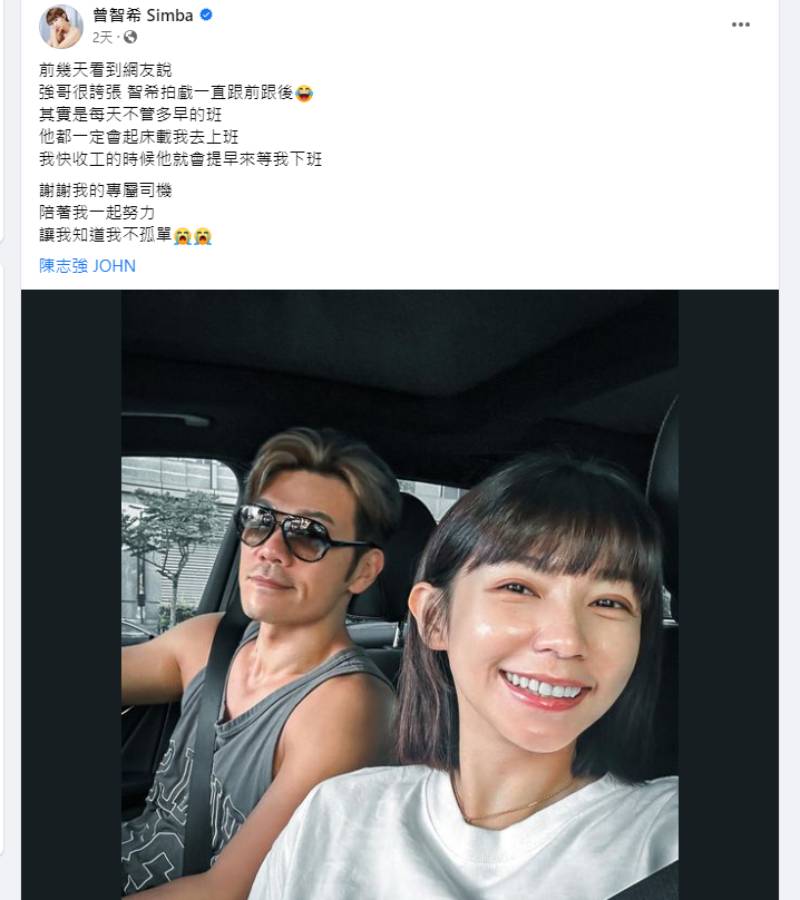The width and height of the screenshot is (800, 900).
Task: Open the tagged profile 陳志強 JOHN
Action: pyautogui.click(x=87, y=266)
